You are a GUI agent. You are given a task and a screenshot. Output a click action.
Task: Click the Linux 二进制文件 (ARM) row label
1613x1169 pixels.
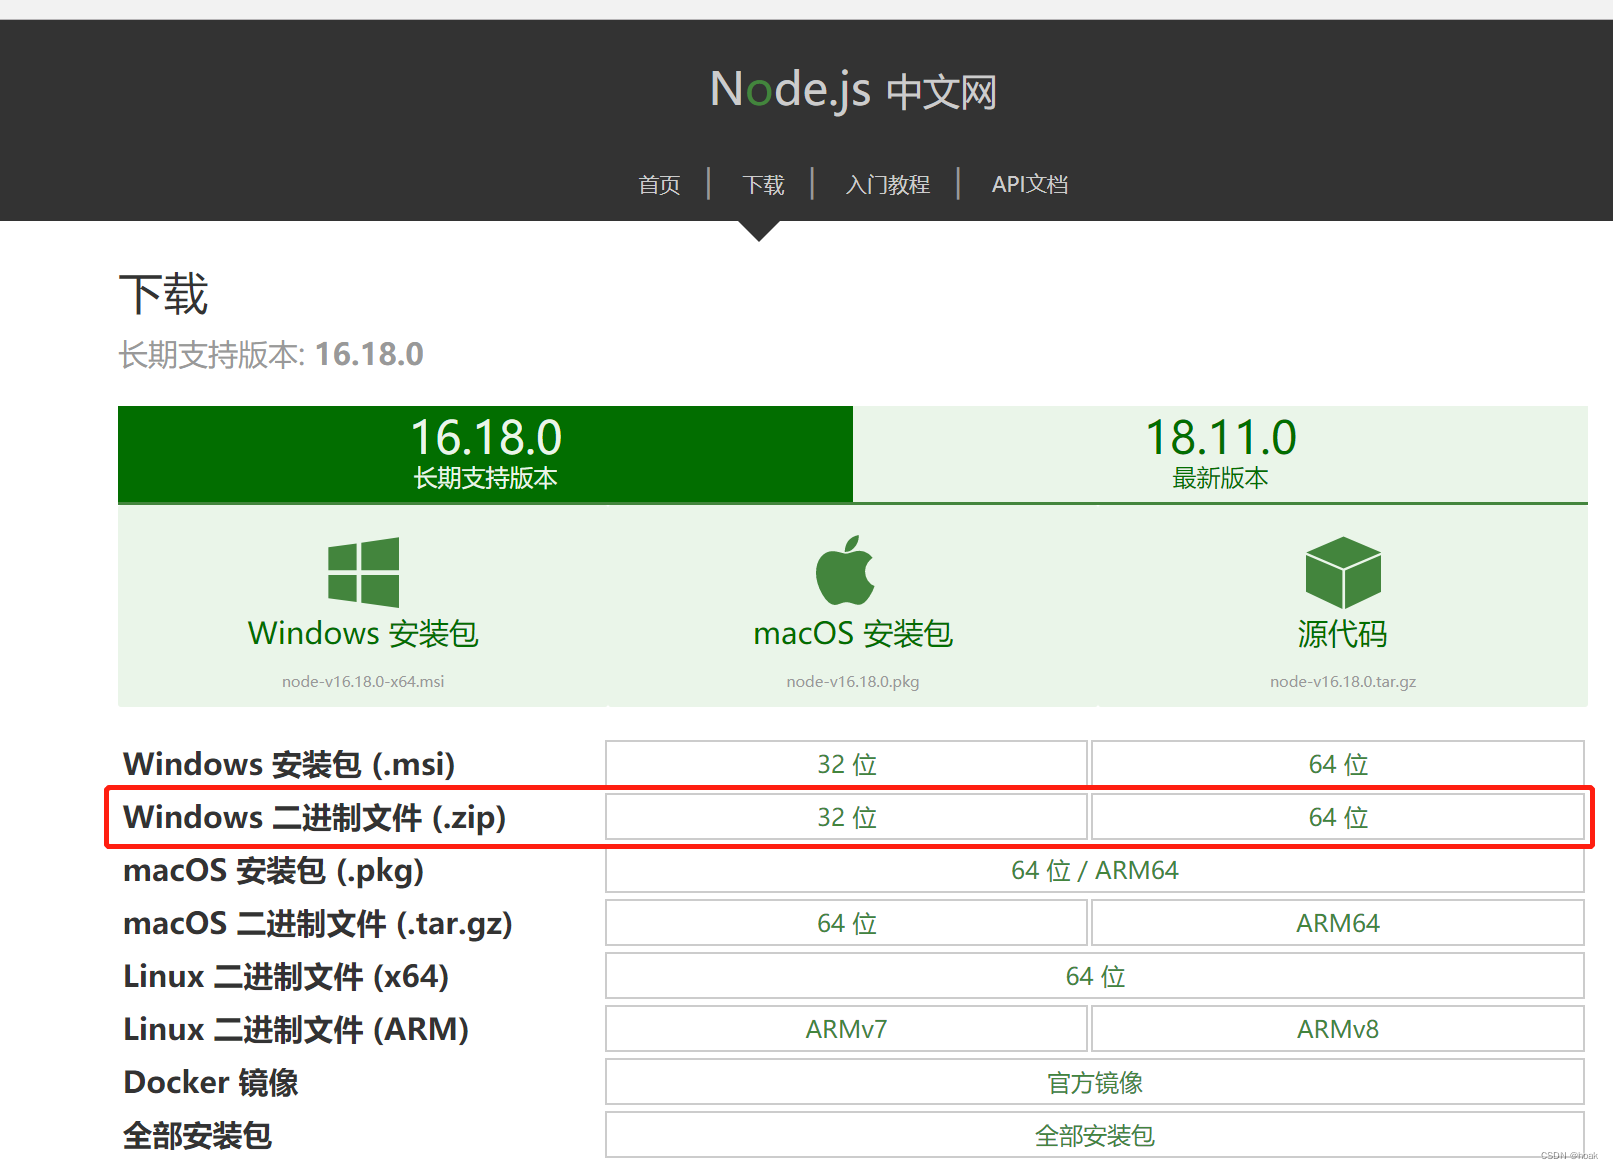tap(296, 1029)
